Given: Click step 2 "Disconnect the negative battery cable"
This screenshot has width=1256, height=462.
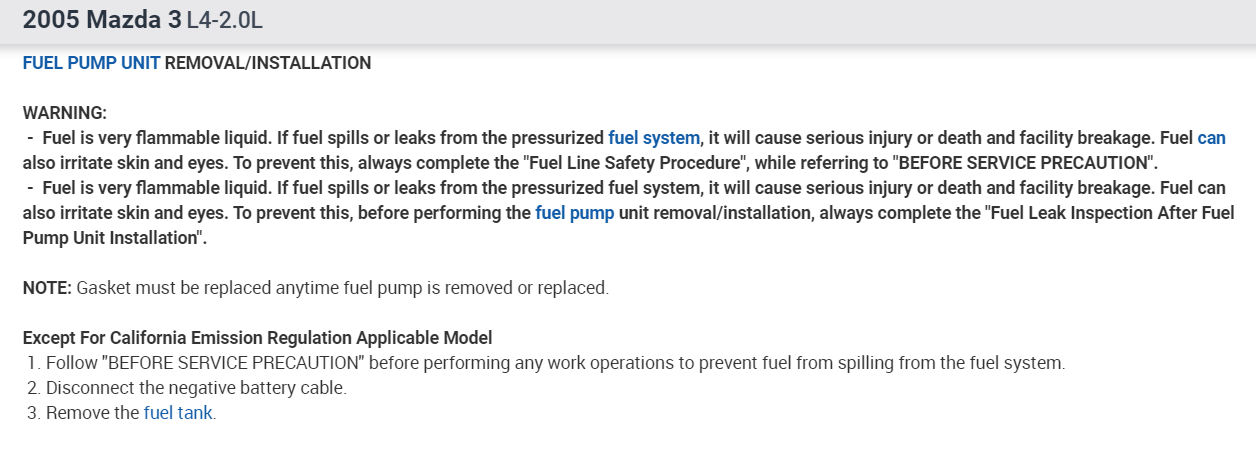Looking at the screenshot, I should point(196,387).
